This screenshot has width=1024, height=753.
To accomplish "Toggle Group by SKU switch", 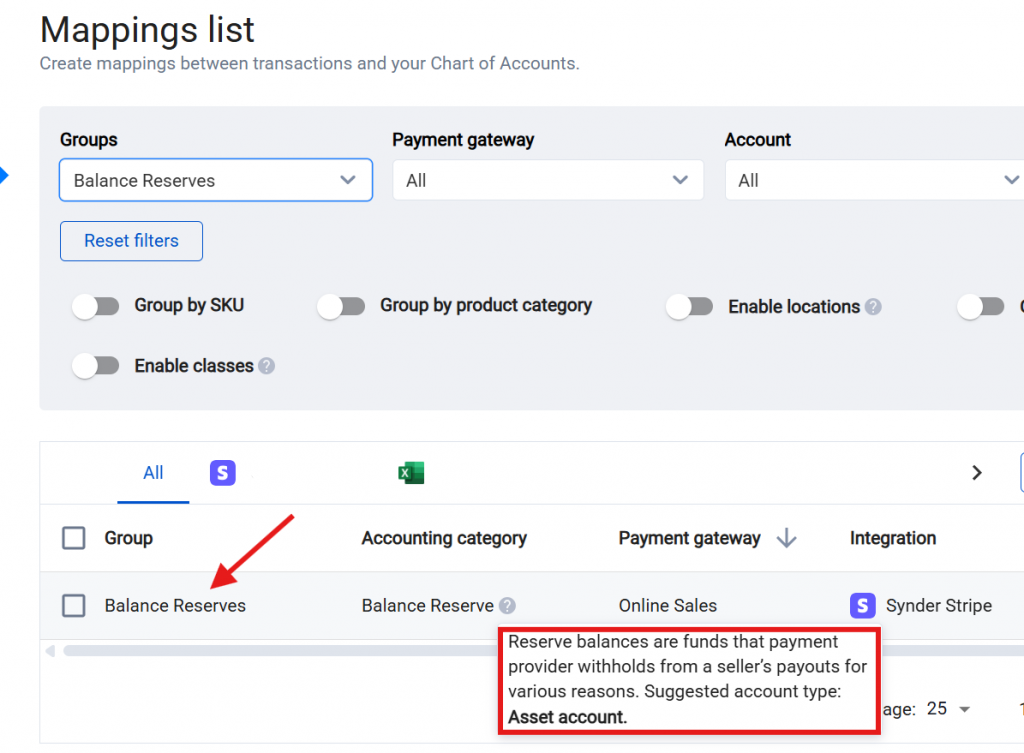I will [x=96, y=307].
